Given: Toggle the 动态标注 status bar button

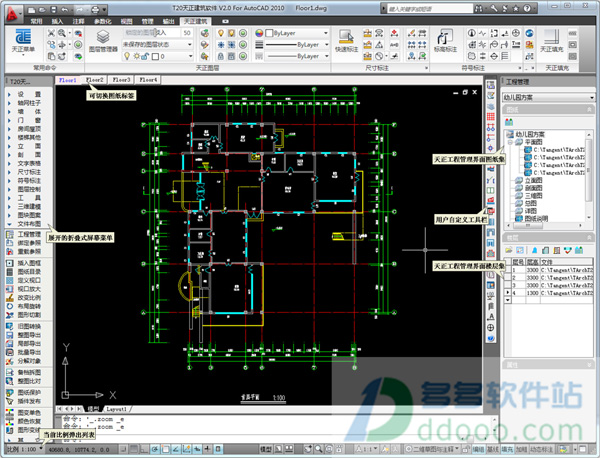Looking at the screenshot, I should pyautogui.click(x=541, y=449).
